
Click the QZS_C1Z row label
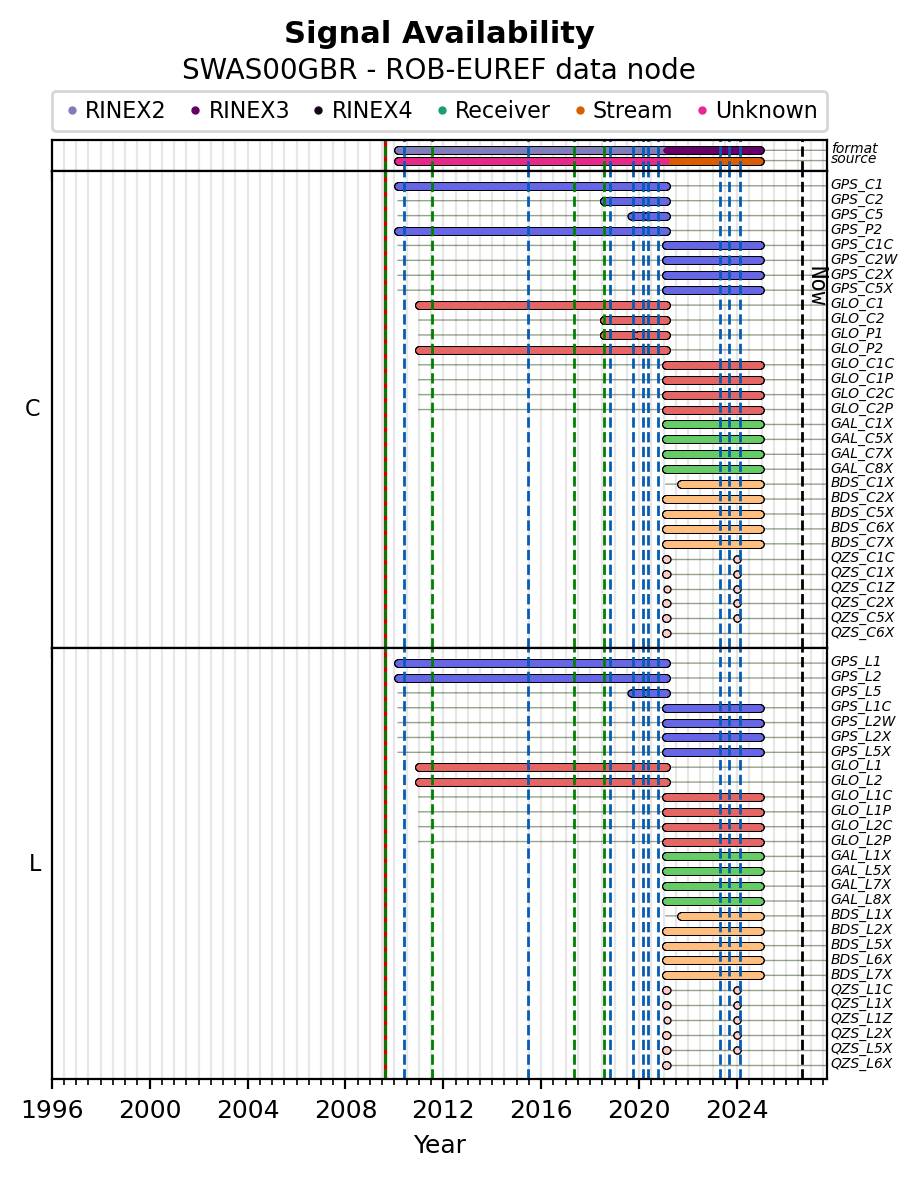[x=862, y=587]
